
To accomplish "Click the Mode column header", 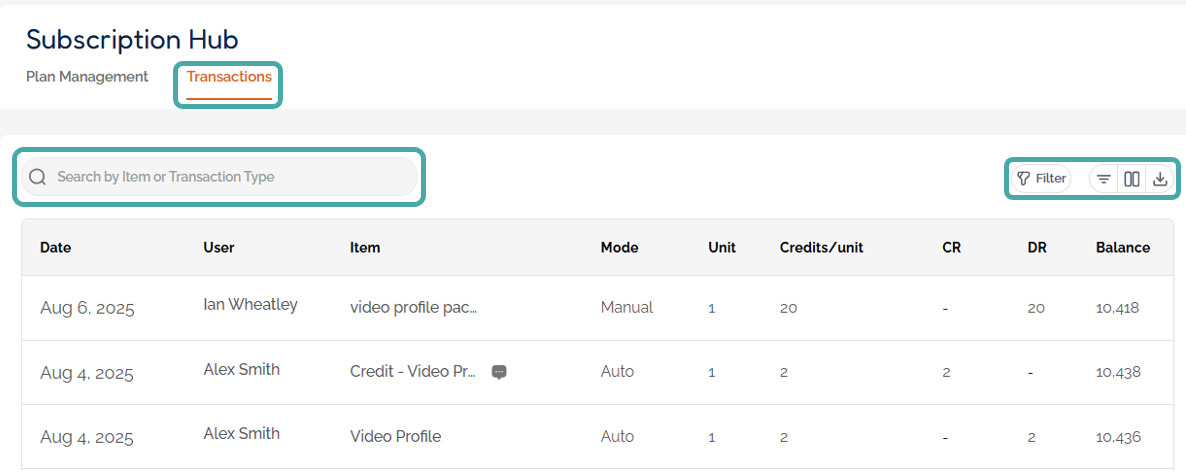I will [619, 248].
